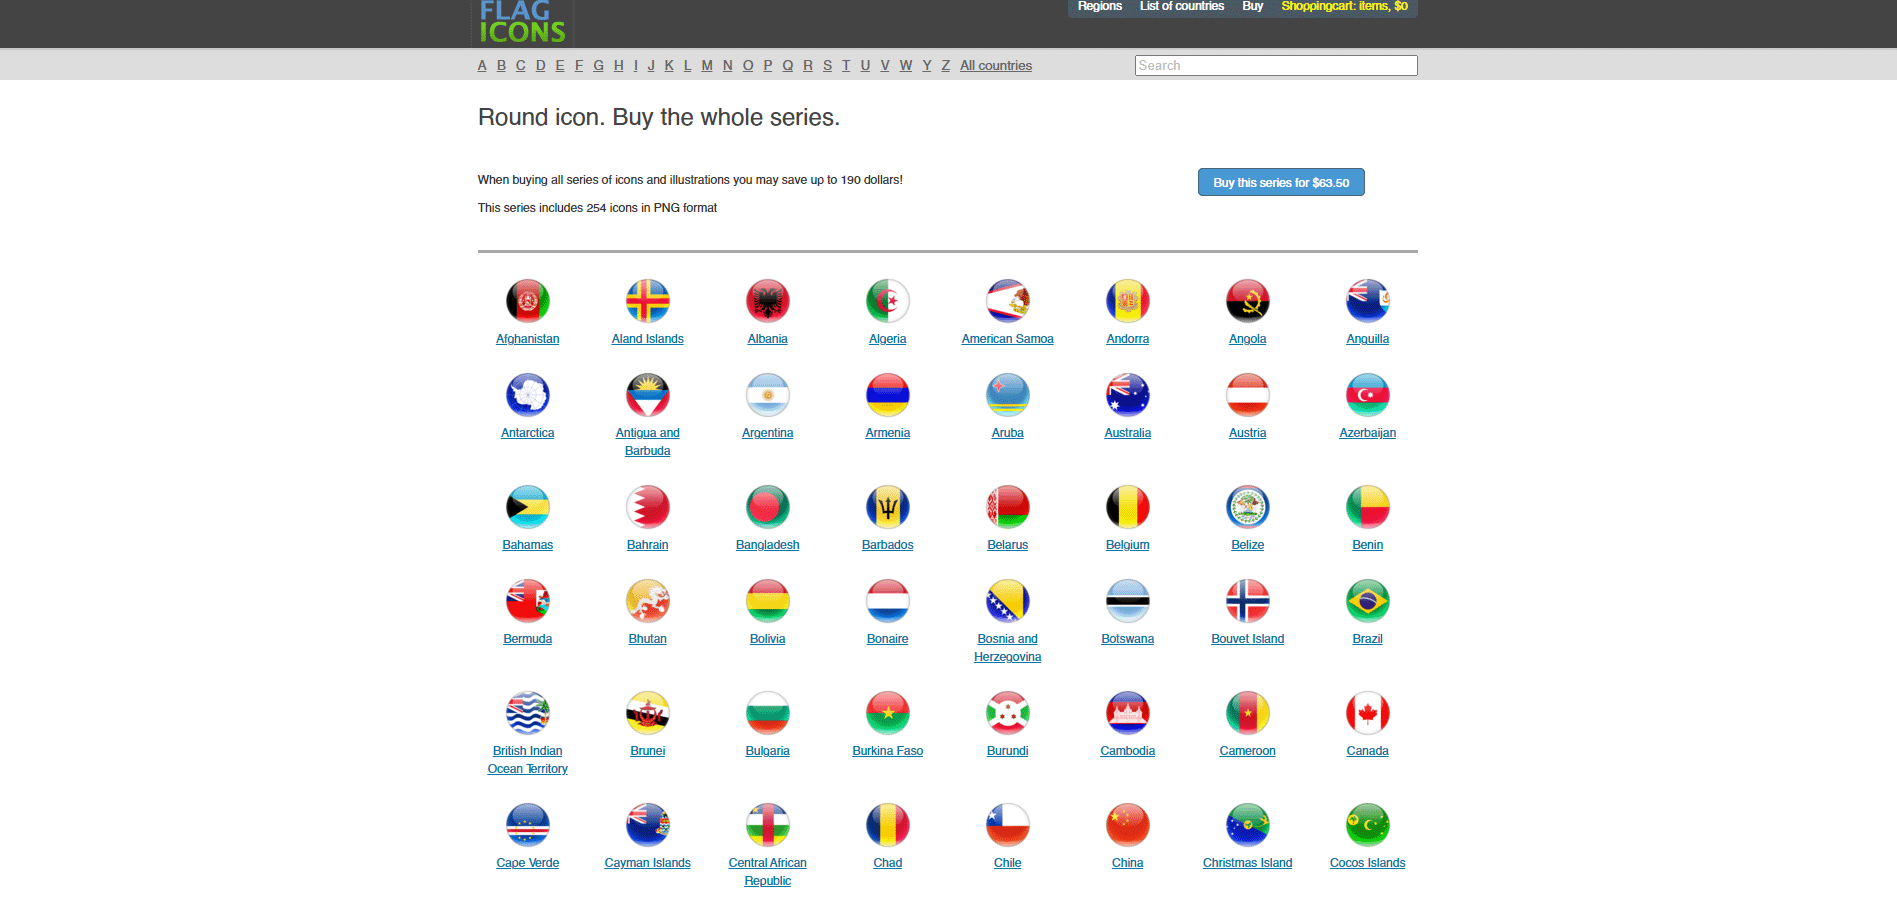Click the All countries link
Image resolution: width=1897 pixels, height=905 pixels.
point(996,66)
